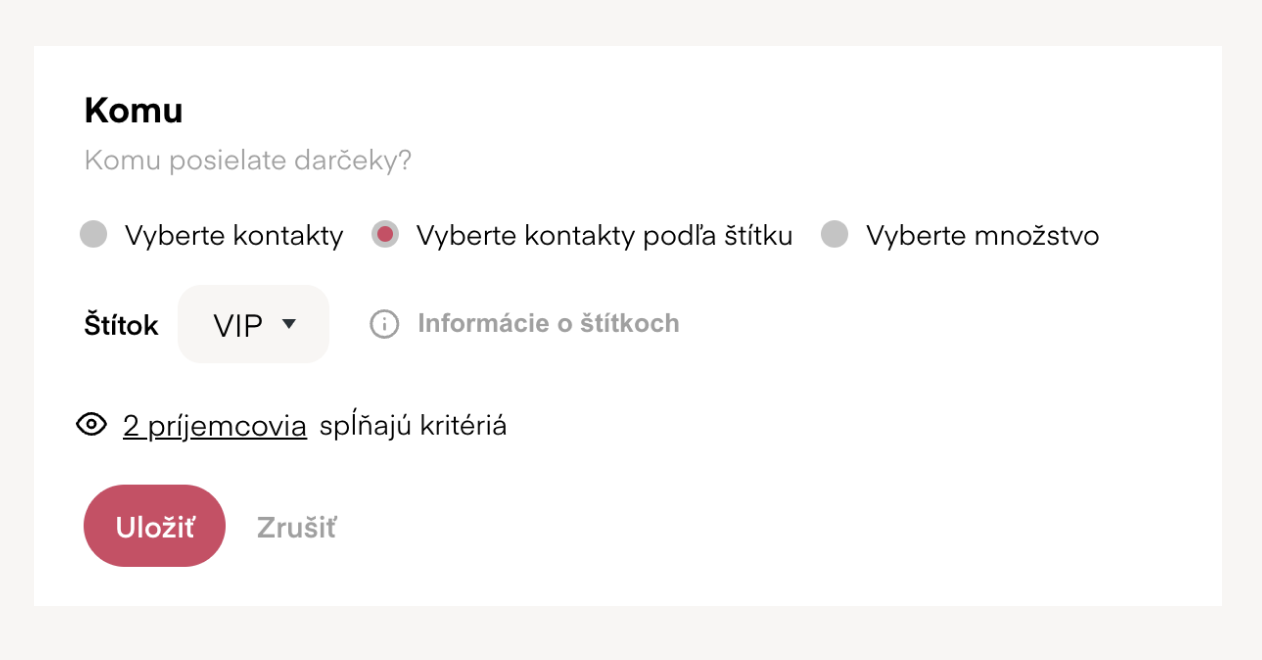This screenshot has width=1262, height=660.
Task: Click the "Komu" section heading
Action: click(x=133, y=111)
